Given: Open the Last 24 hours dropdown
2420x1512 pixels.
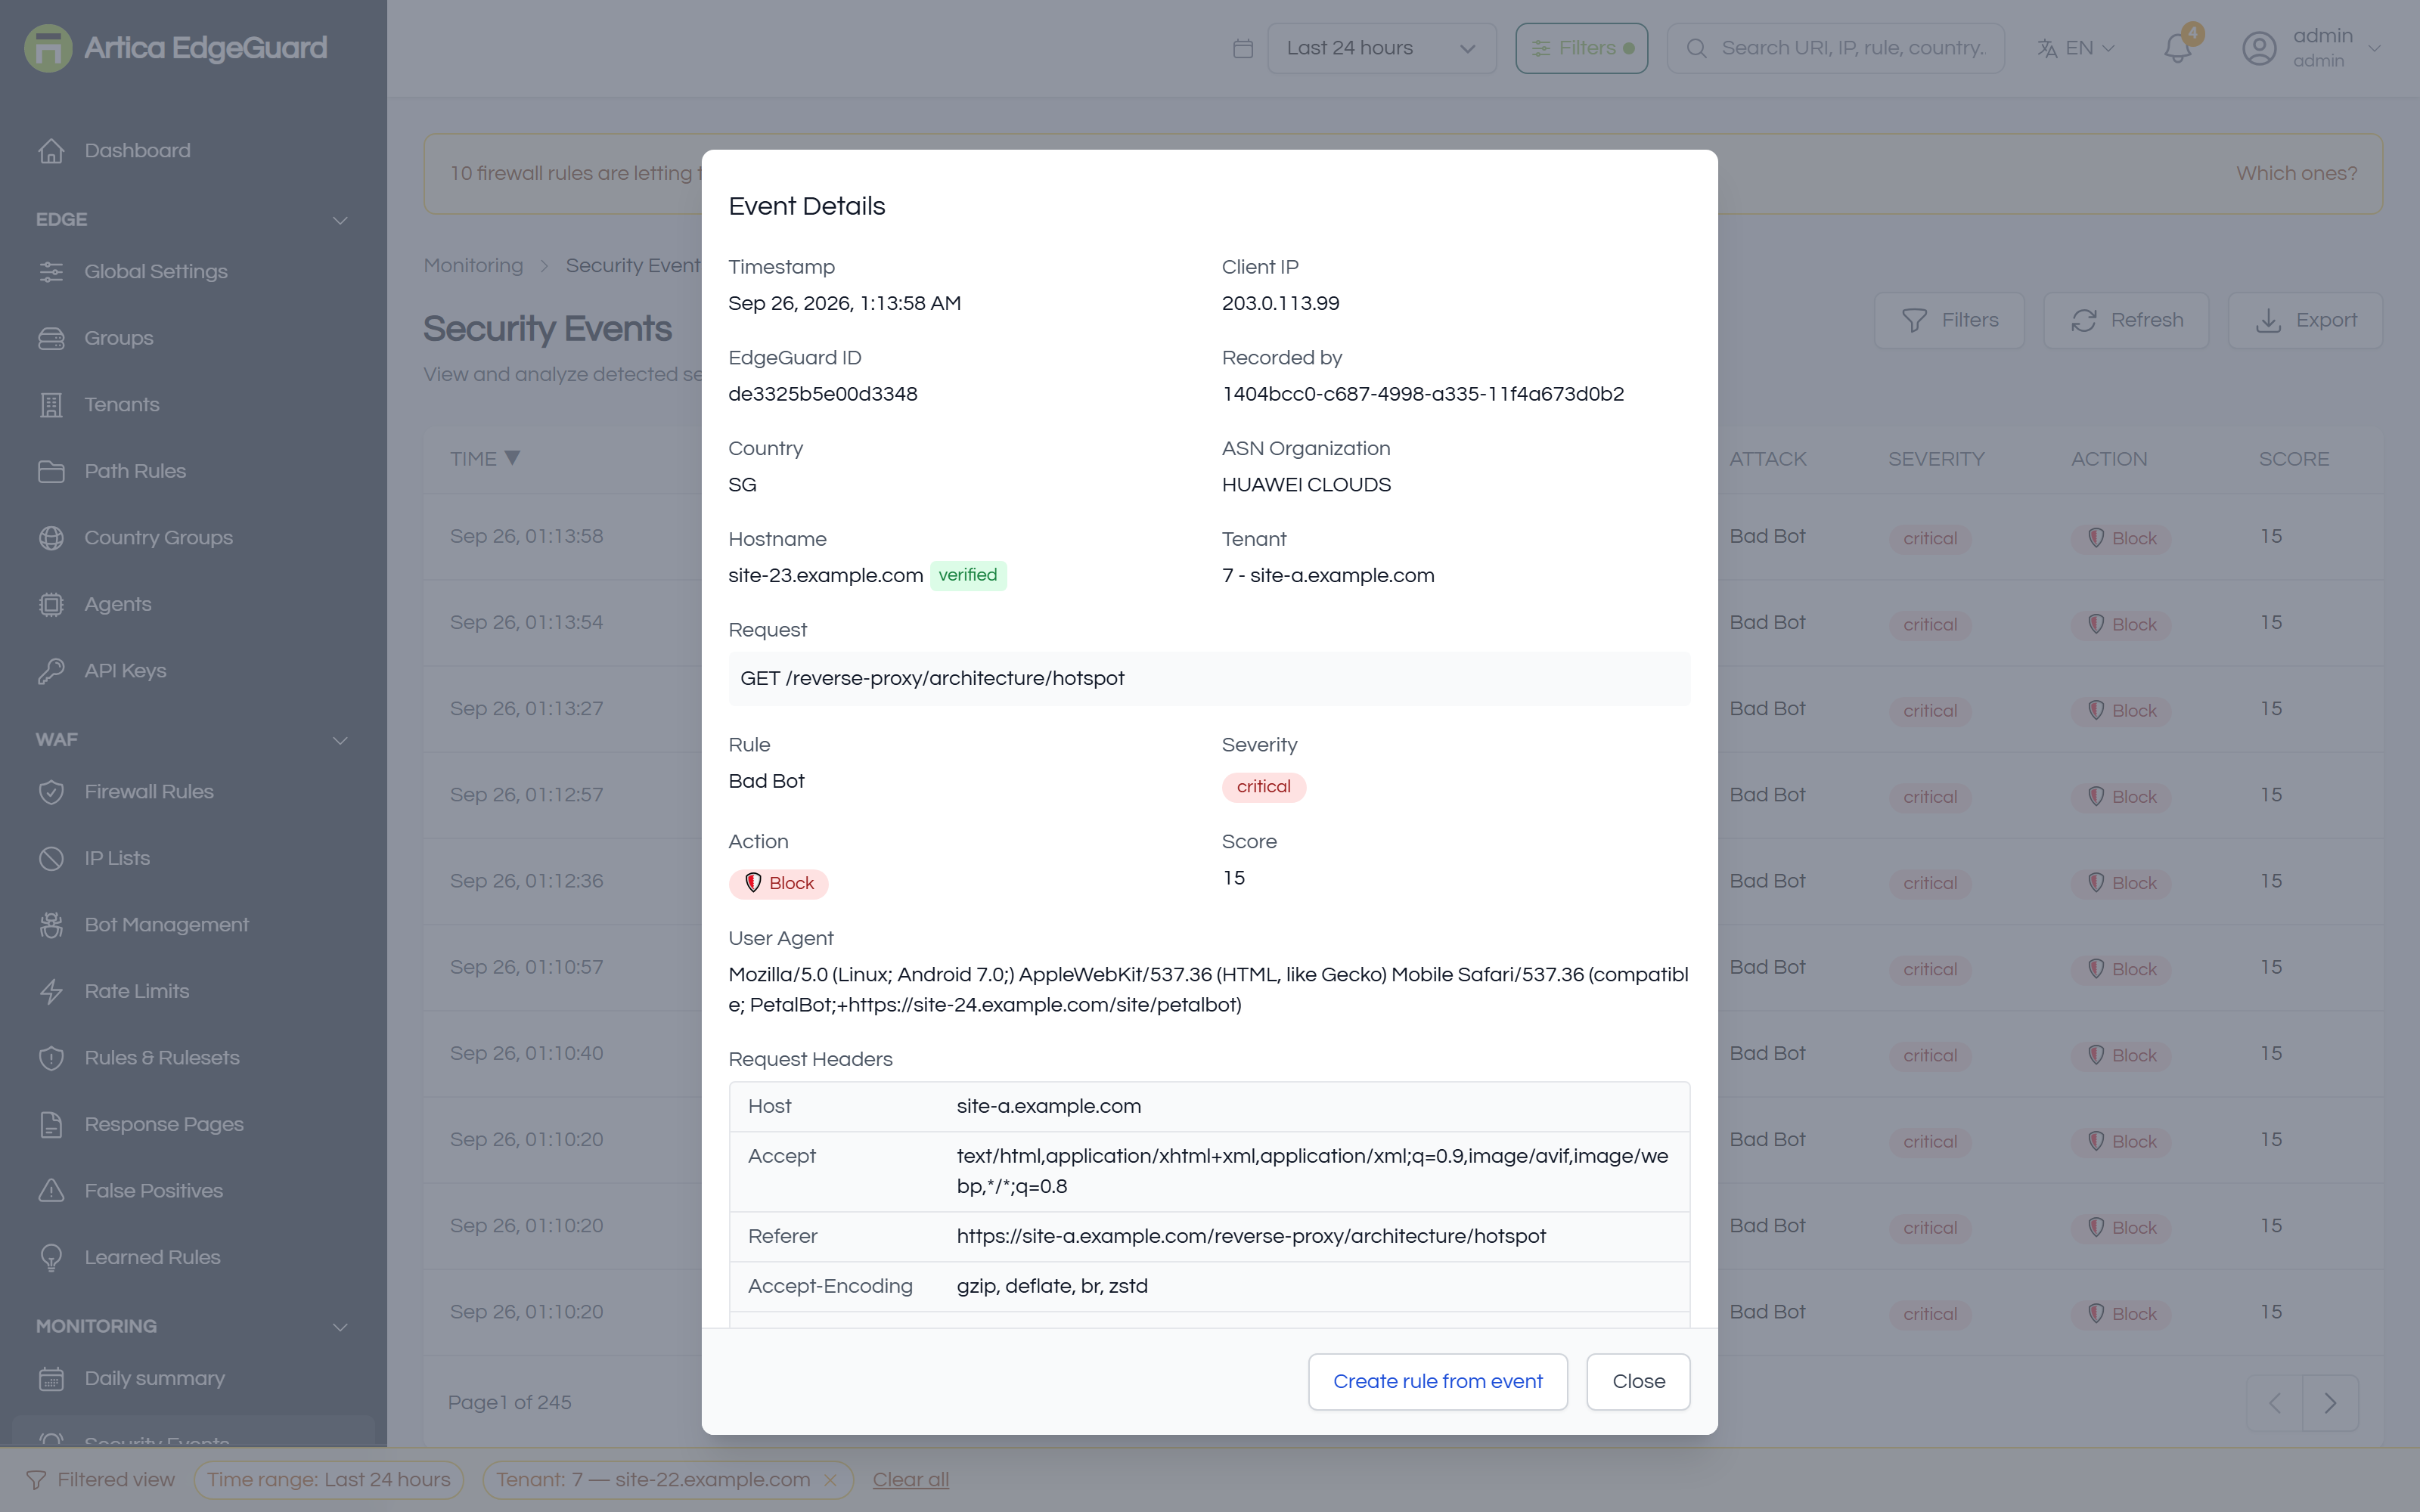Looking at the screenshot, I should pyautogui.click(x=1381, y=48).
